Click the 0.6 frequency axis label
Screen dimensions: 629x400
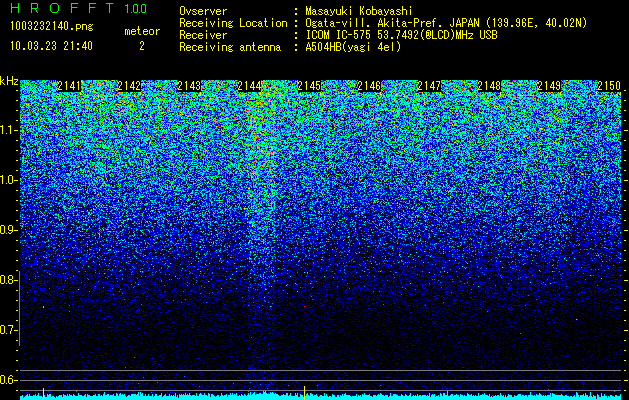7,380
